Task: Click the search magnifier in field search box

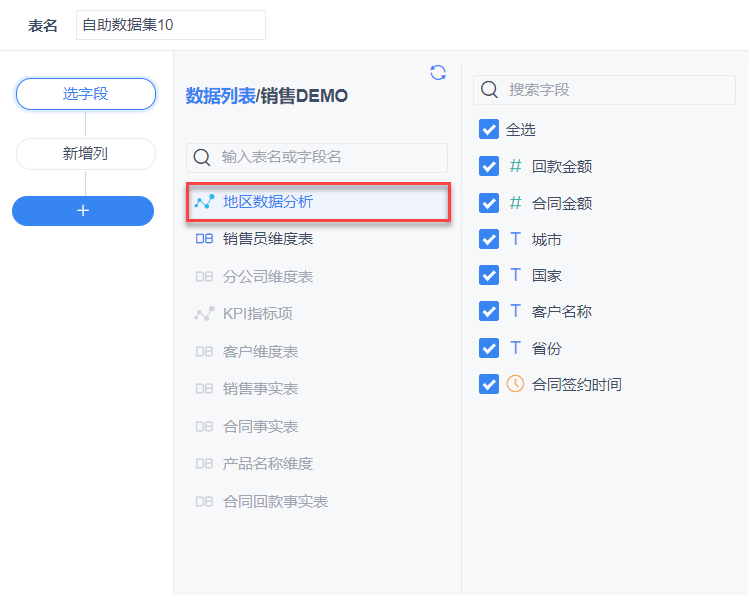Action: [x=490, y=90]
